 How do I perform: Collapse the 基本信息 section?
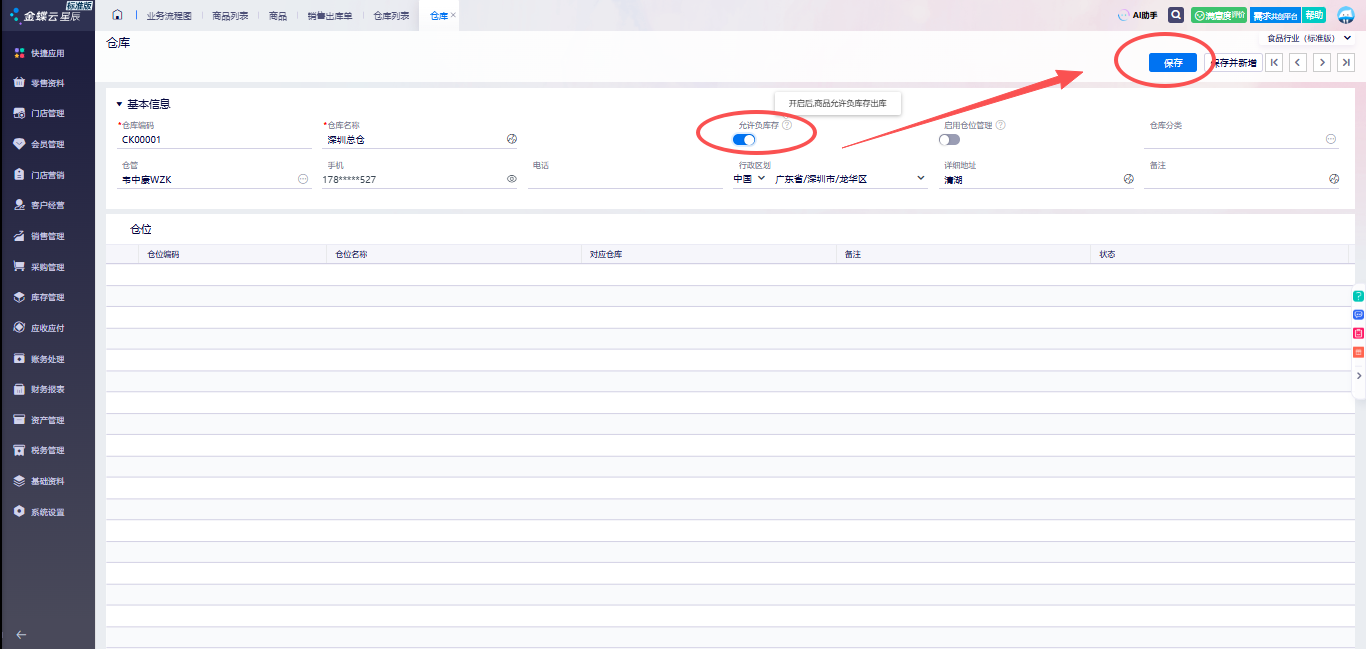[x=120, y=104]
